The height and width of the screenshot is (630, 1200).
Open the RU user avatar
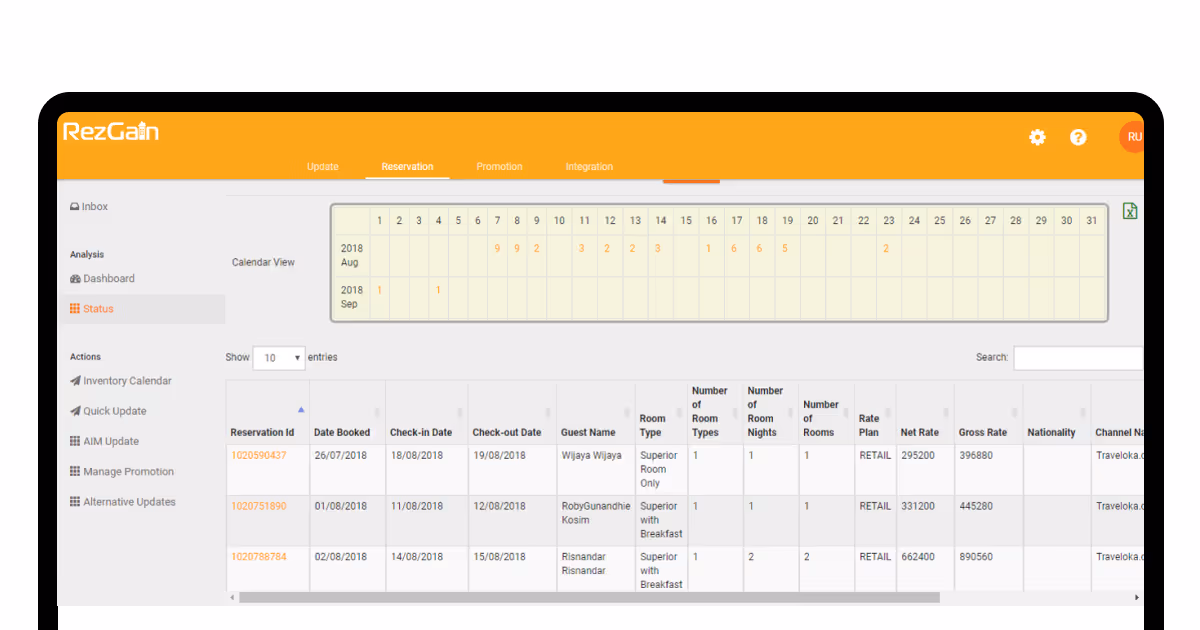pyautogui.click(x=1132, y=137)
